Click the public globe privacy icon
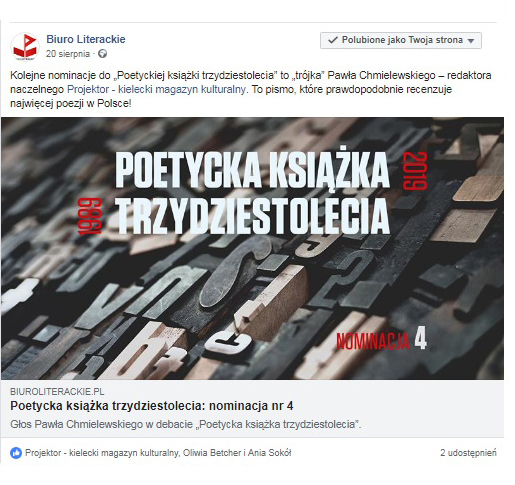The image size is (515, 485). (103, 54)
